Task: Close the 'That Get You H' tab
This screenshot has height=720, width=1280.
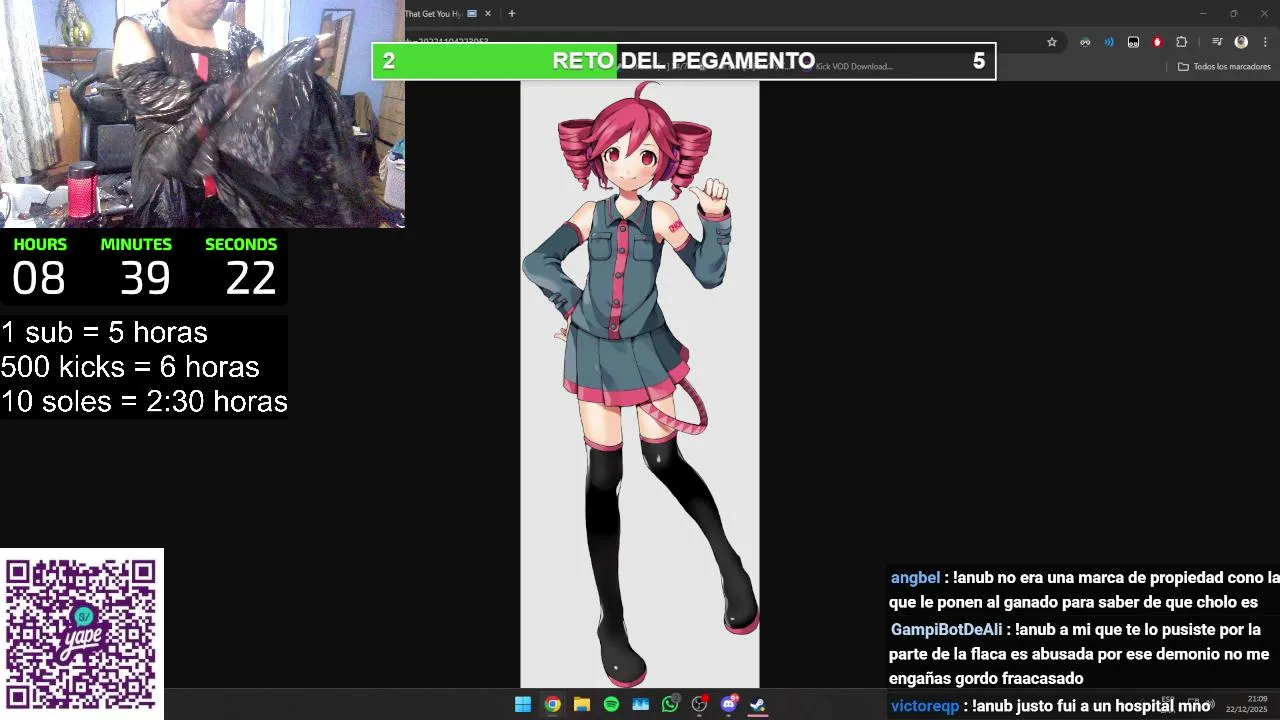Action: pyautogui.click(x=488, y=14)
